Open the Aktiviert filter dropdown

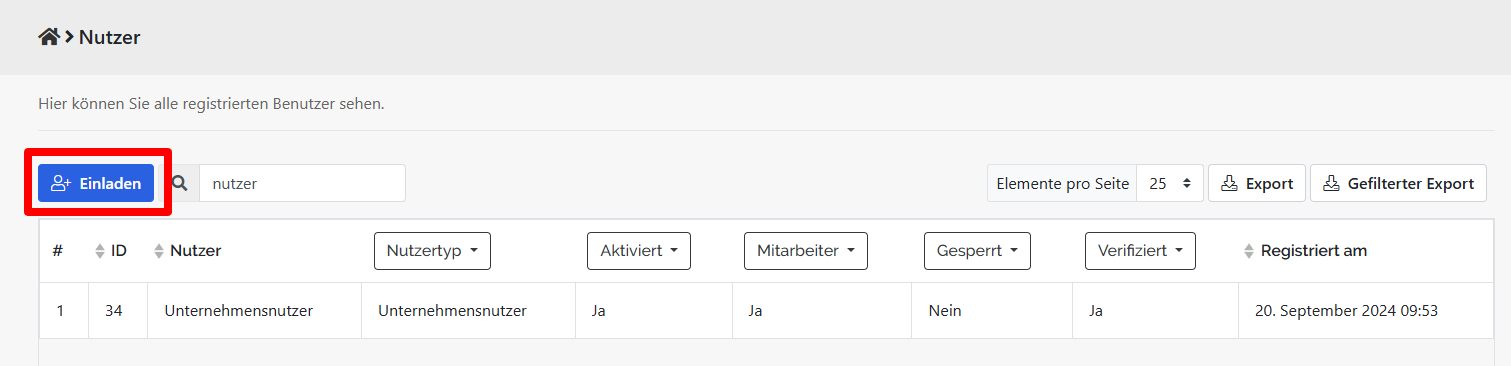point(638,251)
